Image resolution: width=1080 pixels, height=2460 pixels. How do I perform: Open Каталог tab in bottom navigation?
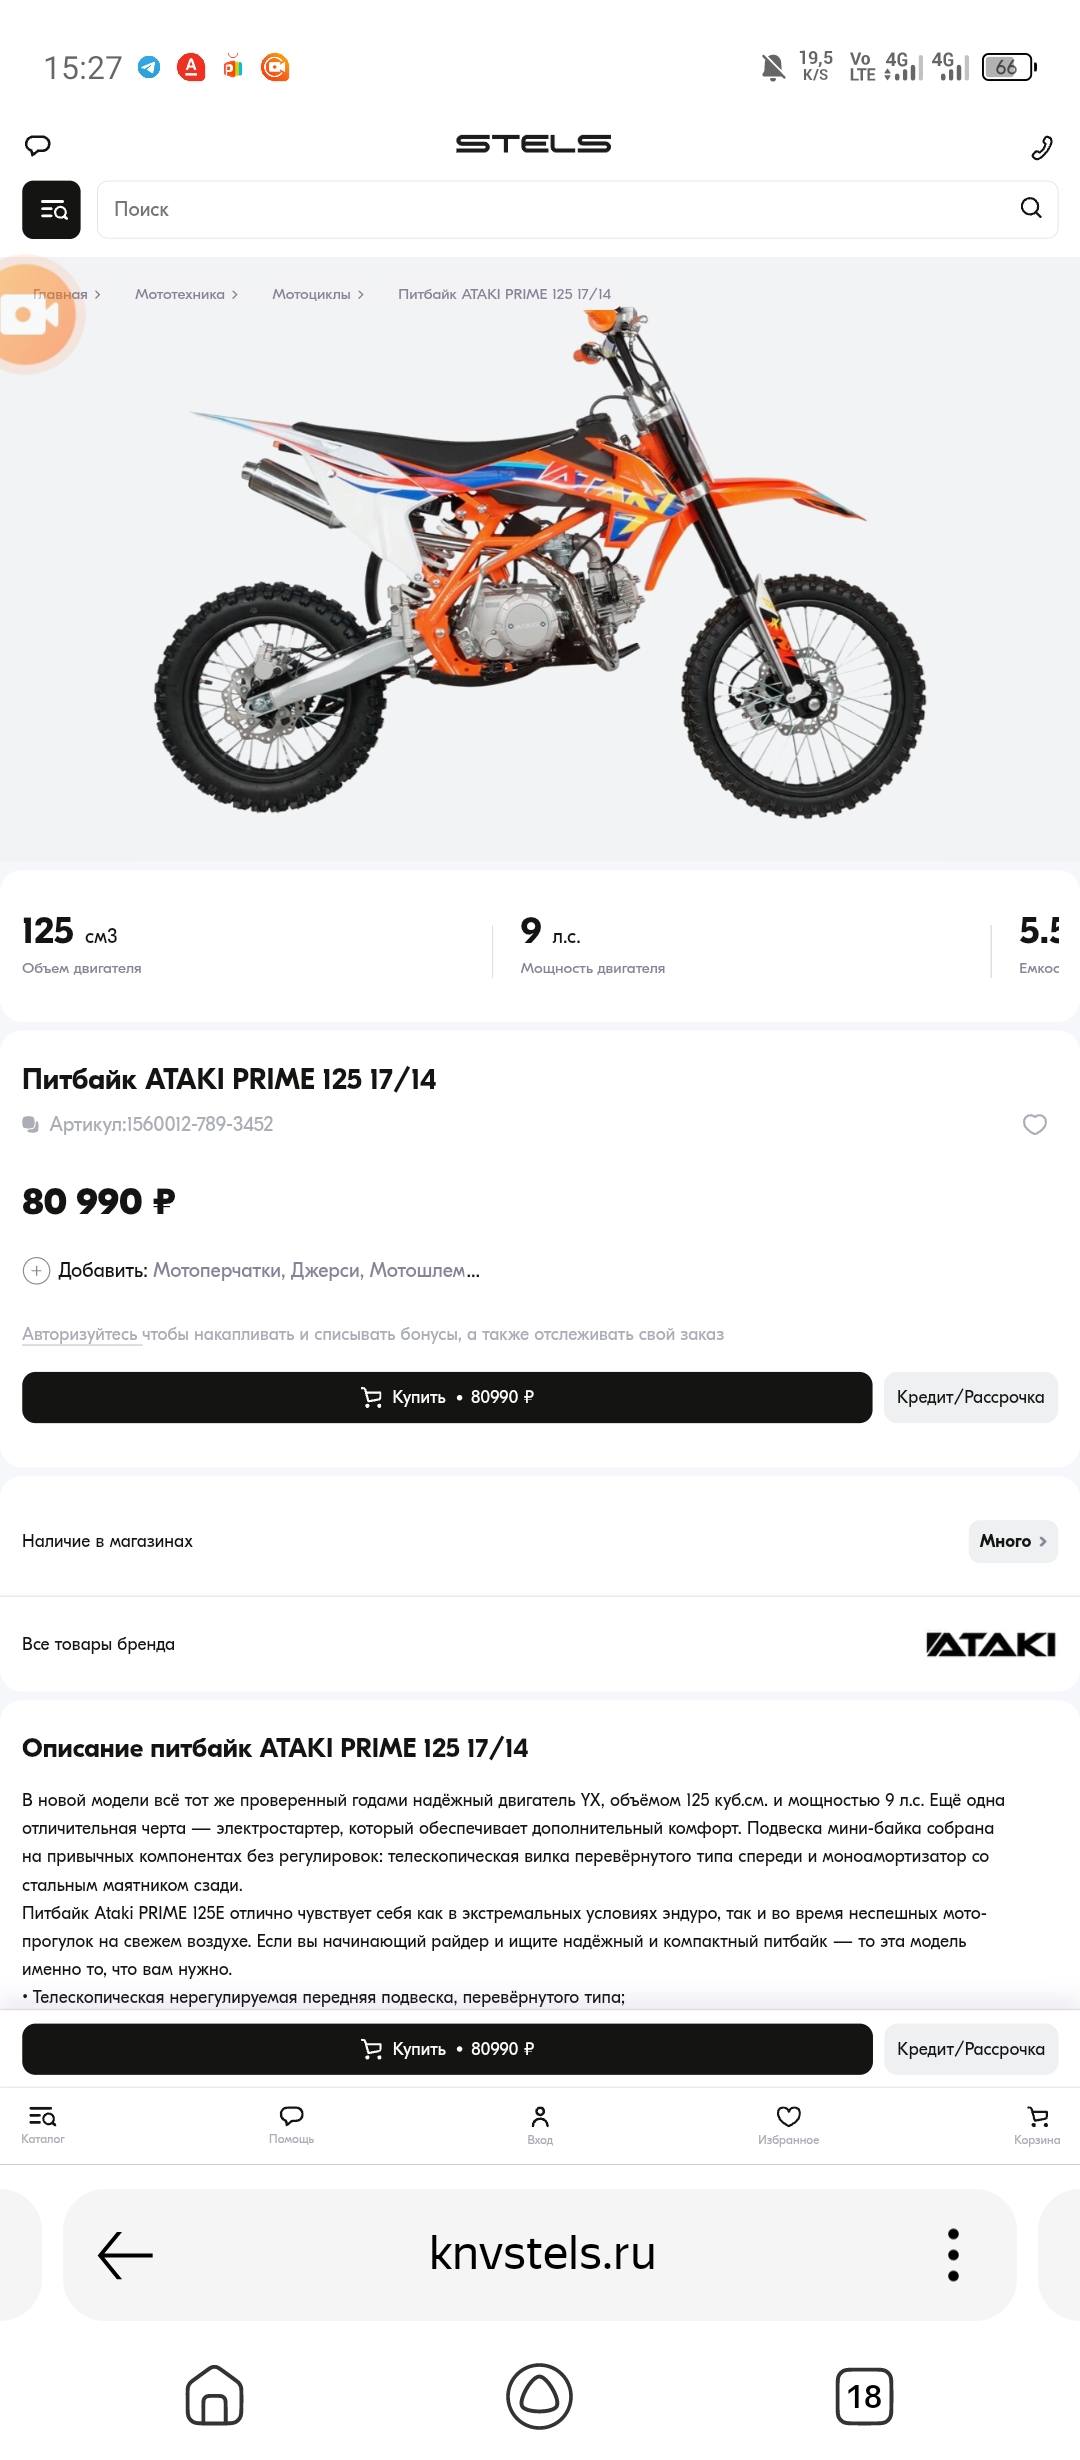pyautogui.click(x=43, y=2124)
